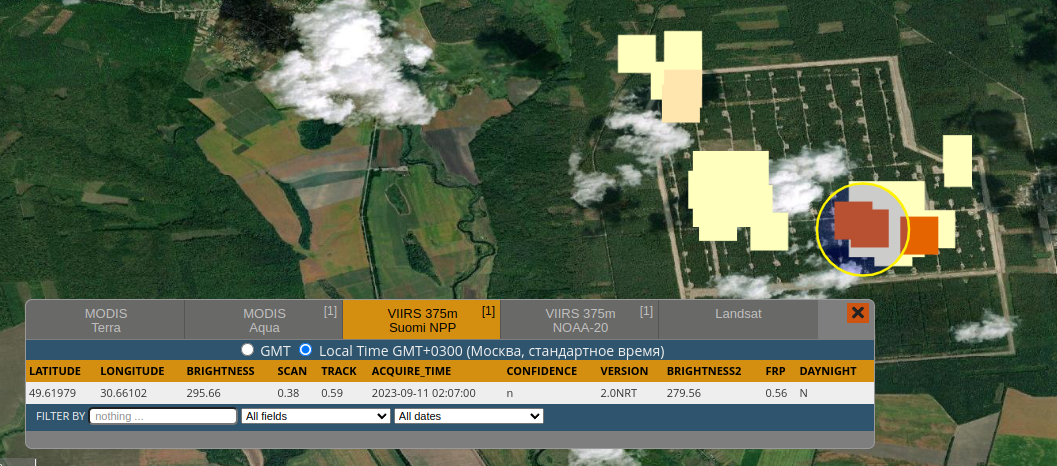Sort by the LATITUDE column header

[55, 371]
